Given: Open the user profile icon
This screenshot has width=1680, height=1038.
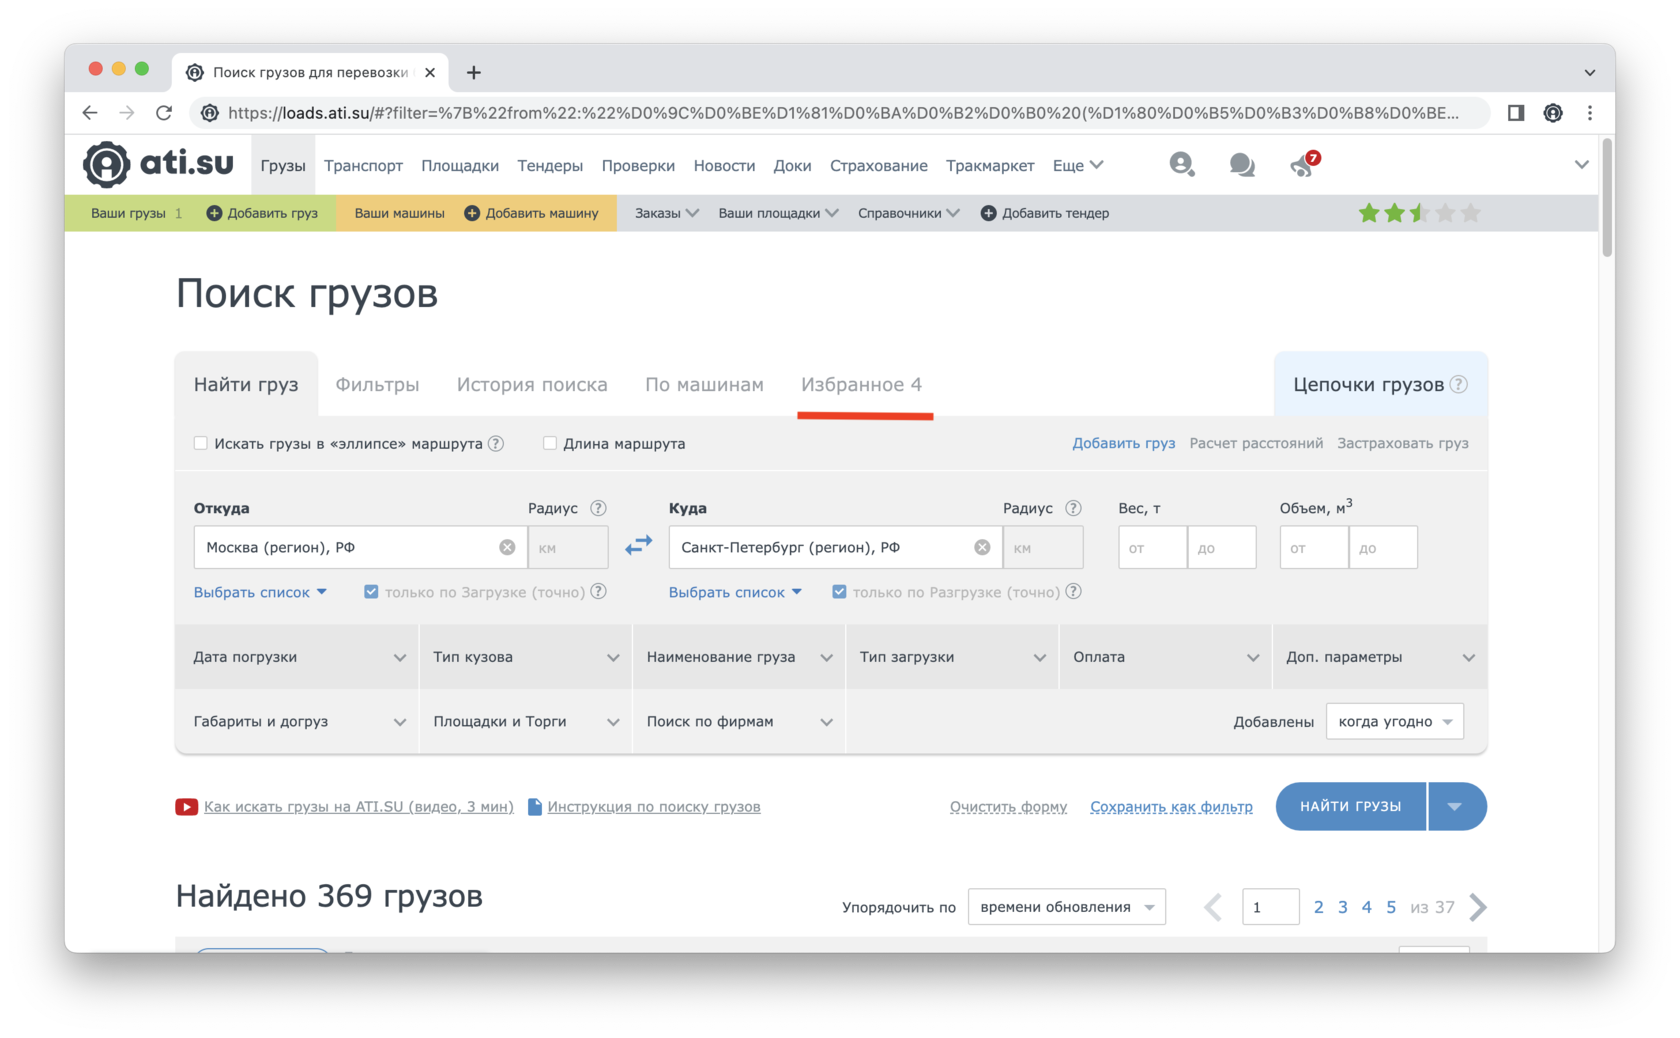Looking at the screenshot, I should click(x=1181, y=164).
